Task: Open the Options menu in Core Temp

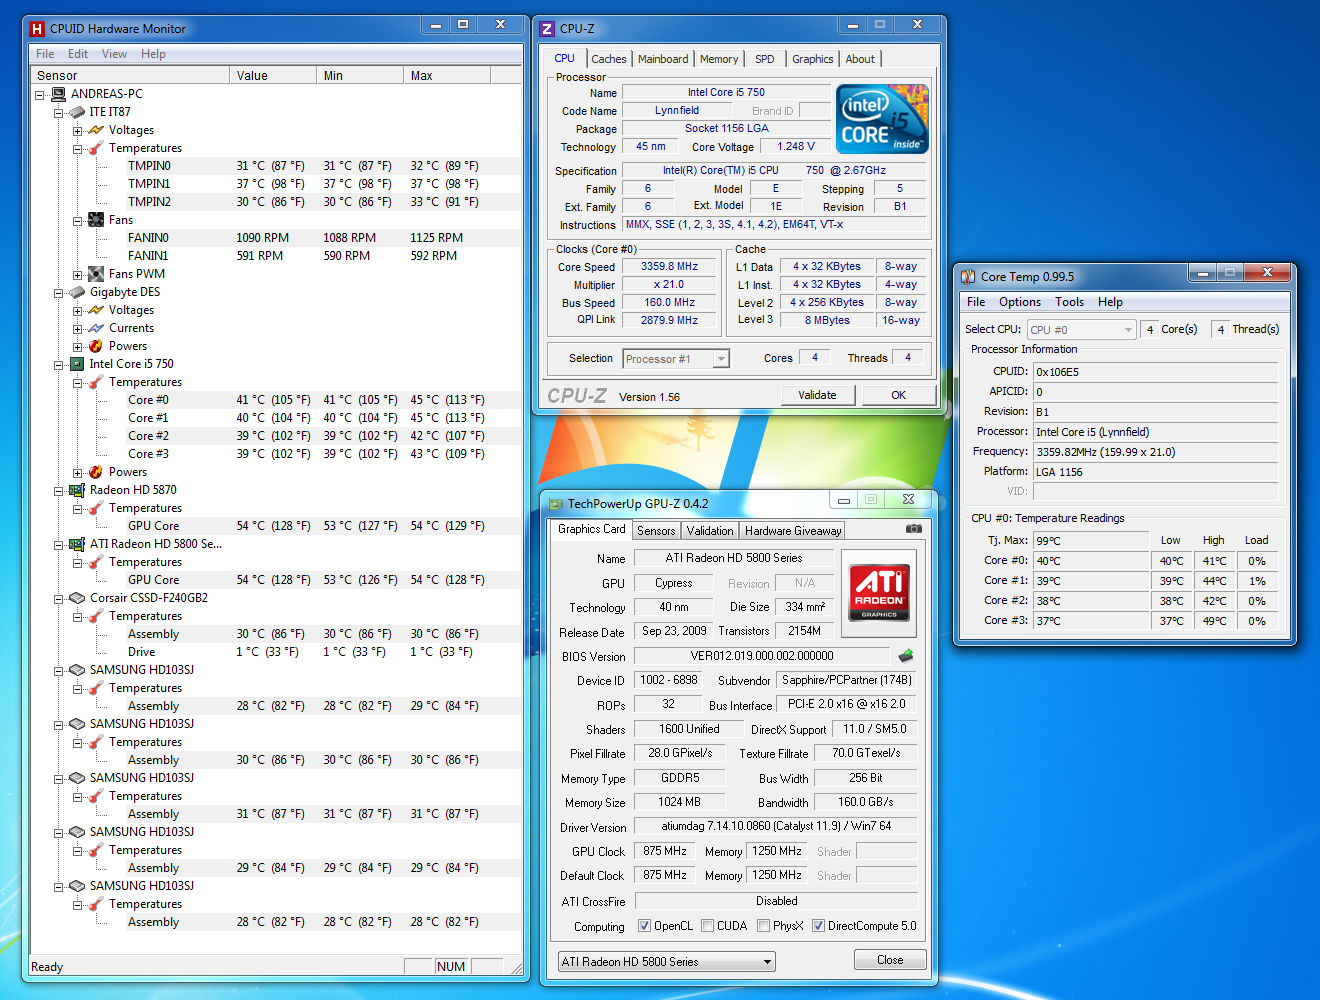Action: click(x=1019, y=302)
